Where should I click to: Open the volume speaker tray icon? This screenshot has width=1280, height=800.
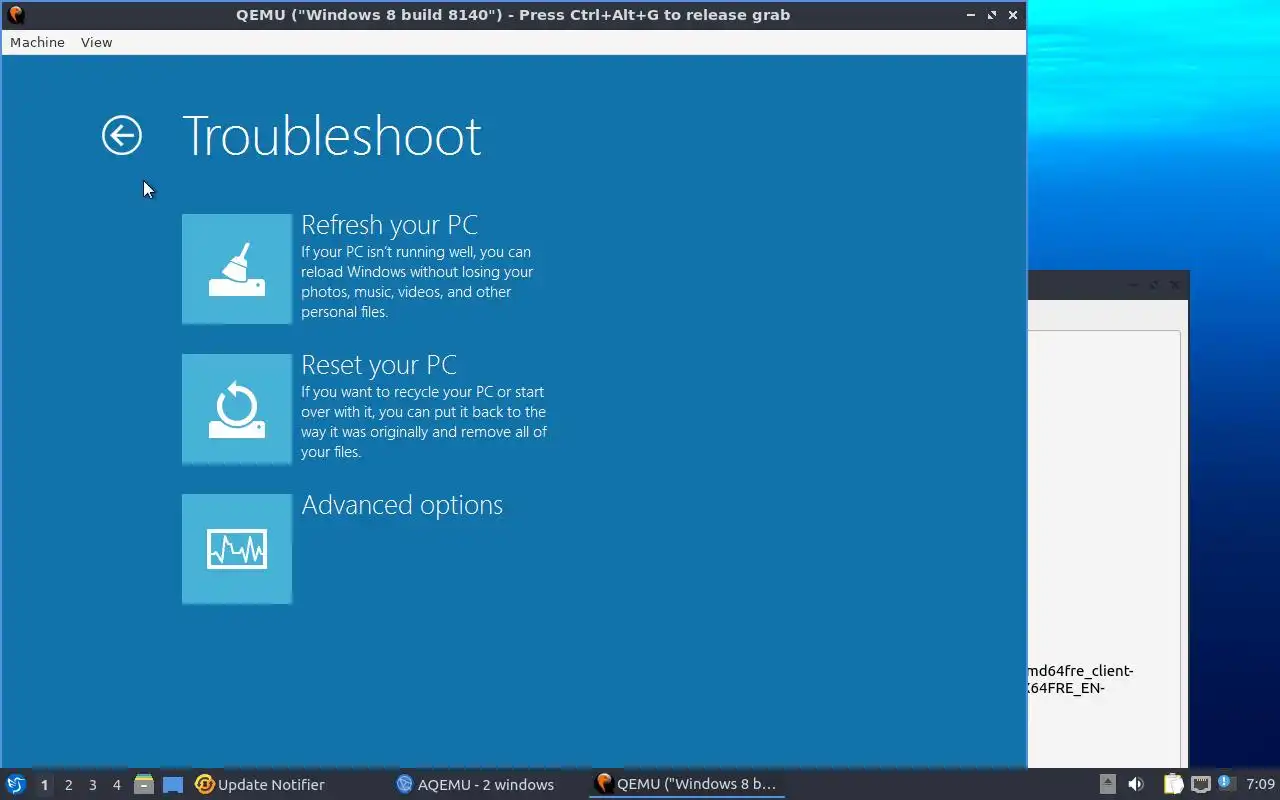(x=1136, y=785)
